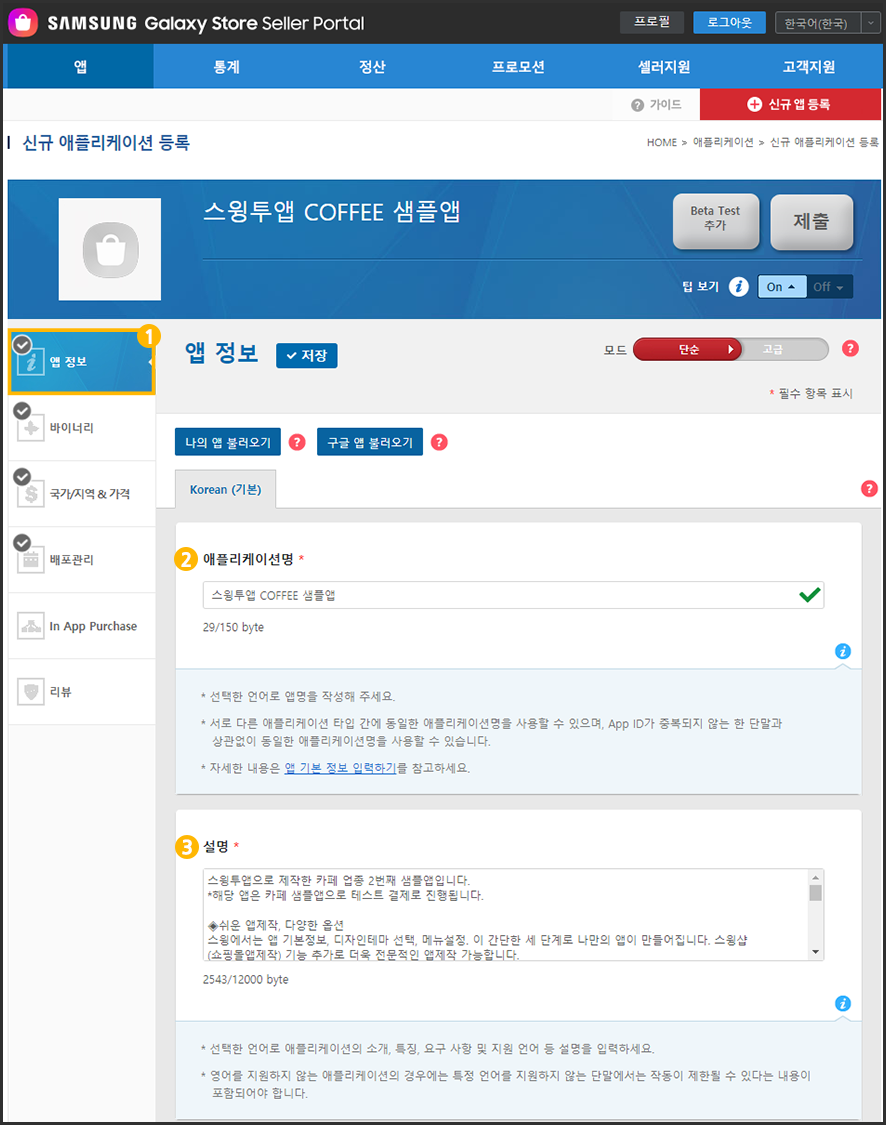Click the 애플리케이션명 text input field
Image resolution: width=886 pixels, height=1125 pixels.
click(x=500, y=595)
